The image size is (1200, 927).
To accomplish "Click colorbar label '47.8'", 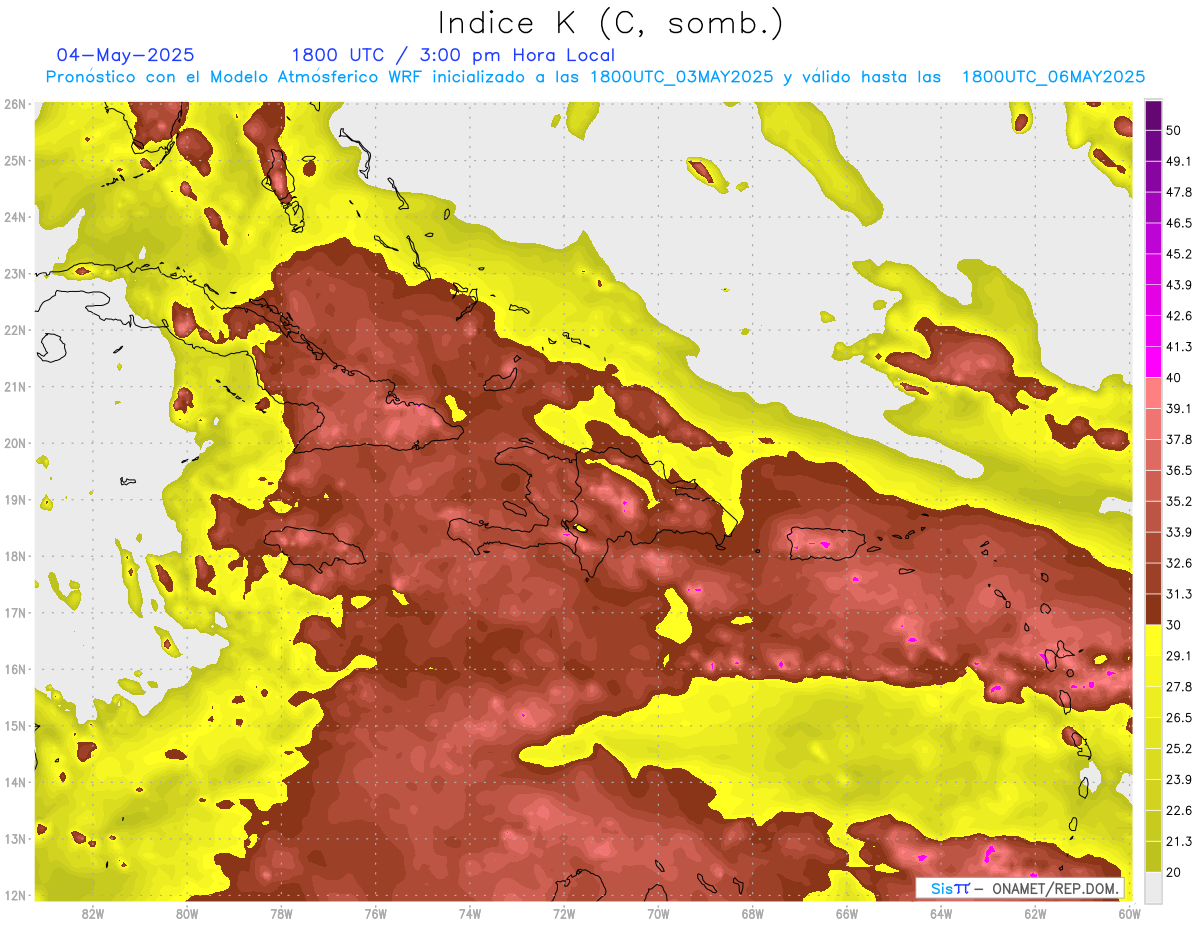I will 1179,192.
